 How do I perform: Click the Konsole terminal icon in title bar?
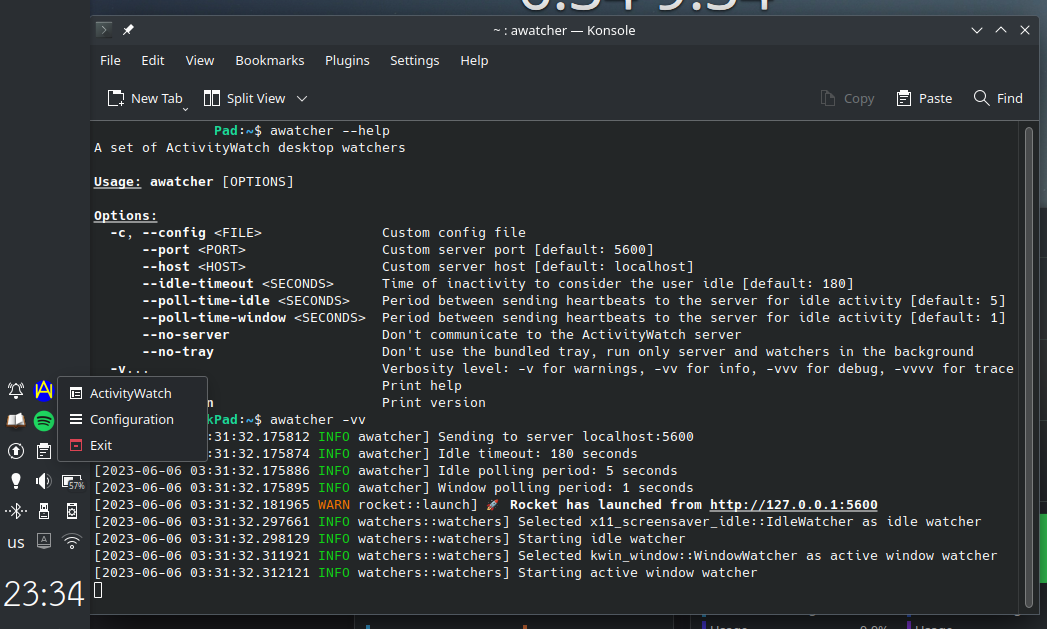[103, 29]
